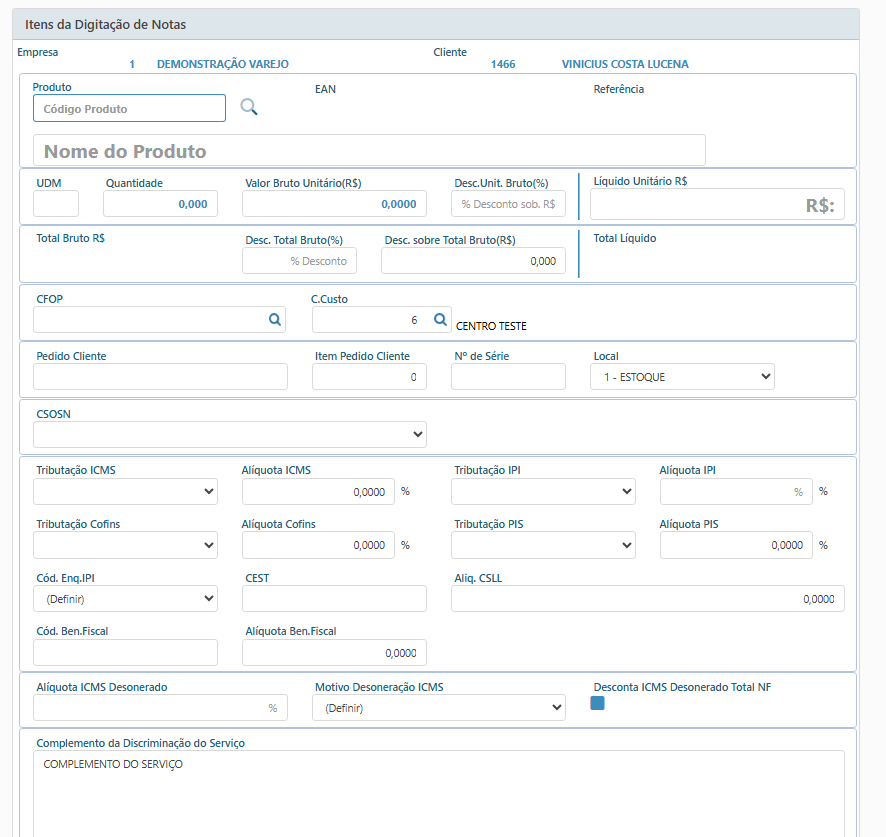Expand the CSOSN dropdown

[230, 434]
